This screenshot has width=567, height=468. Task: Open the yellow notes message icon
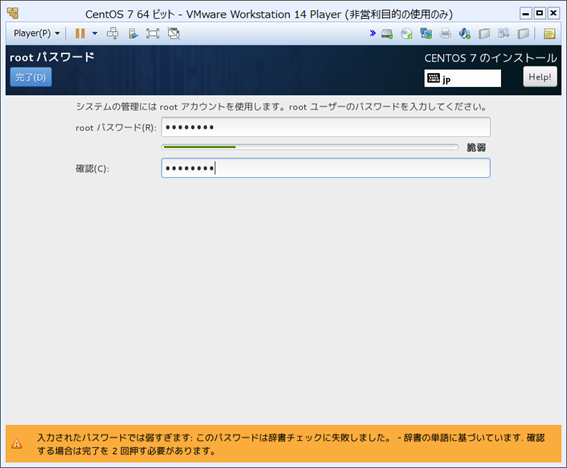click(x=549, y=34)
